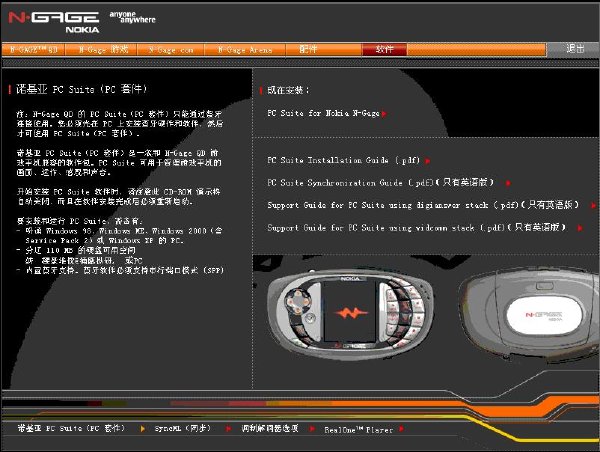This screenshot has width=600, height=452.
Task: Open SyncML (同步) bottom link
Action: tap(183, 428)
